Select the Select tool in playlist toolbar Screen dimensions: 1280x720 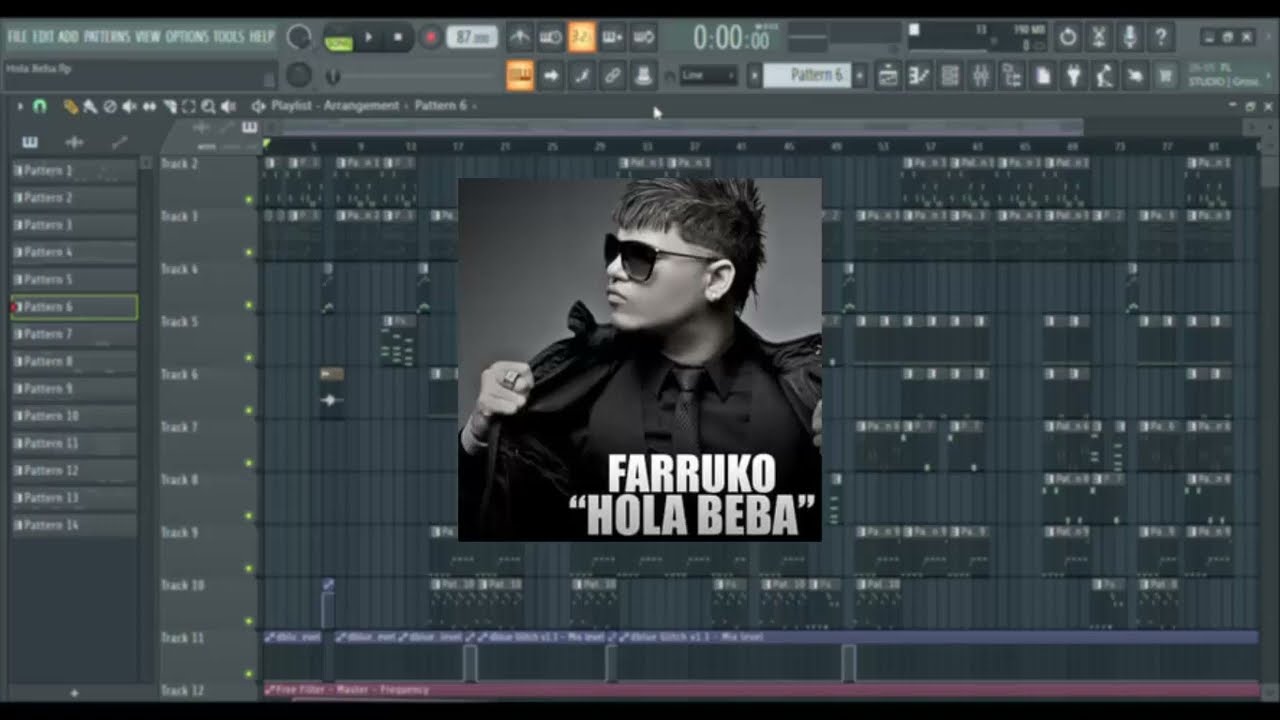(188, 106)
